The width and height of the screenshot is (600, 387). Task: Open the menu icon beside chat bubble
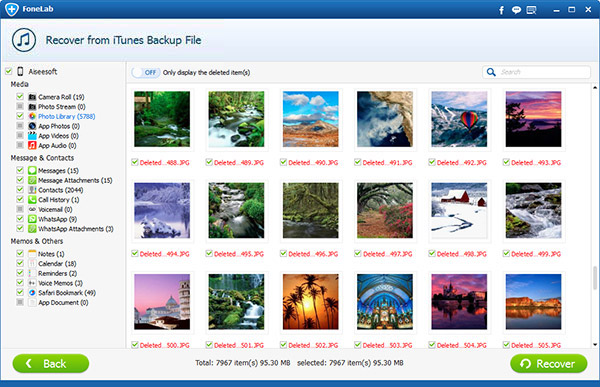pos(532,10)
